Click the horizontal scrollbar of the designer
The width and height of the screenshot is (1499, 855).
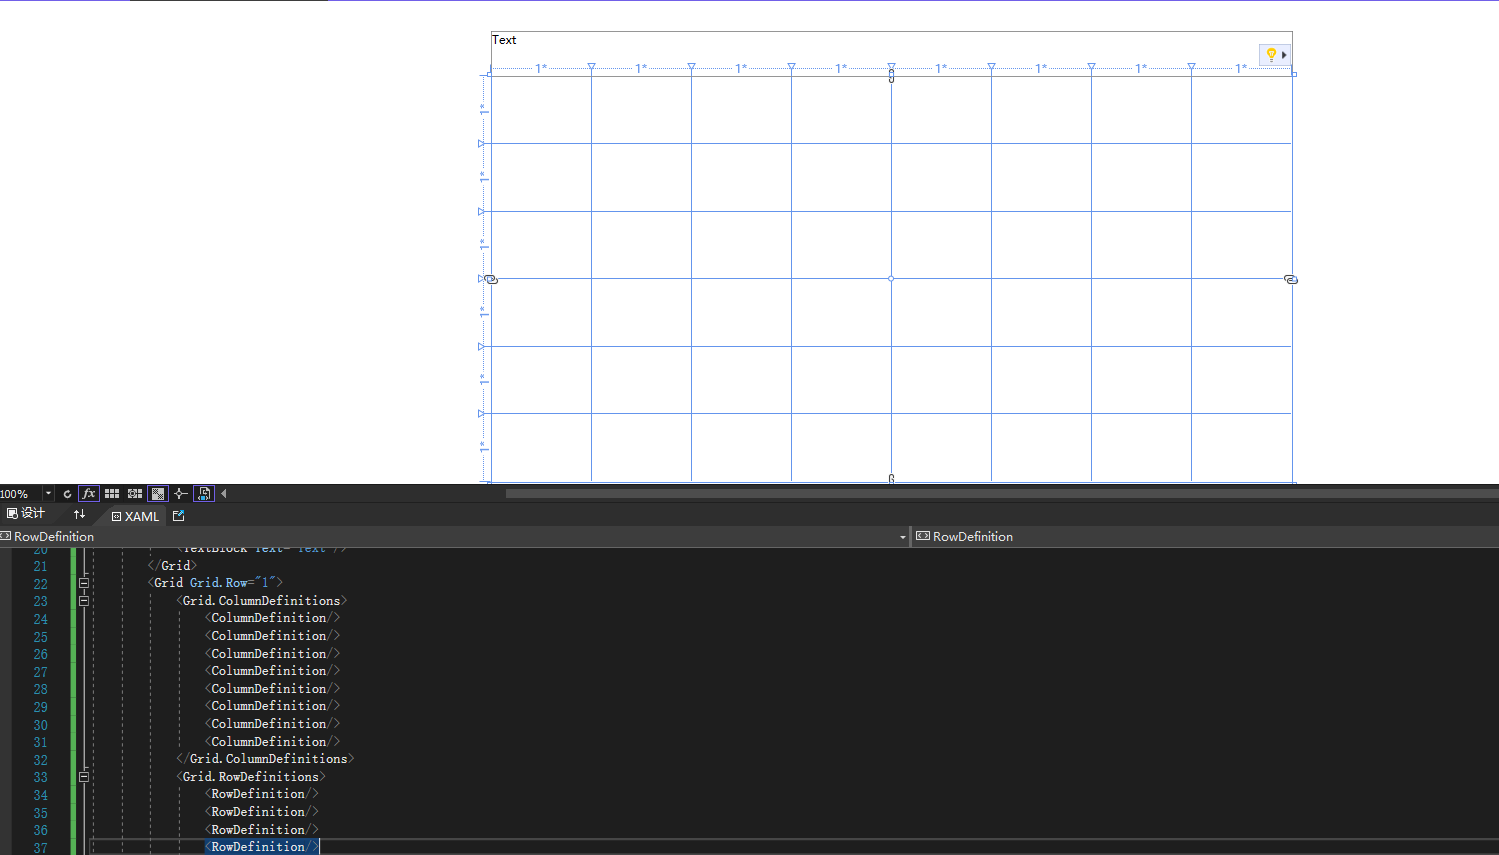coord(1002,493)
